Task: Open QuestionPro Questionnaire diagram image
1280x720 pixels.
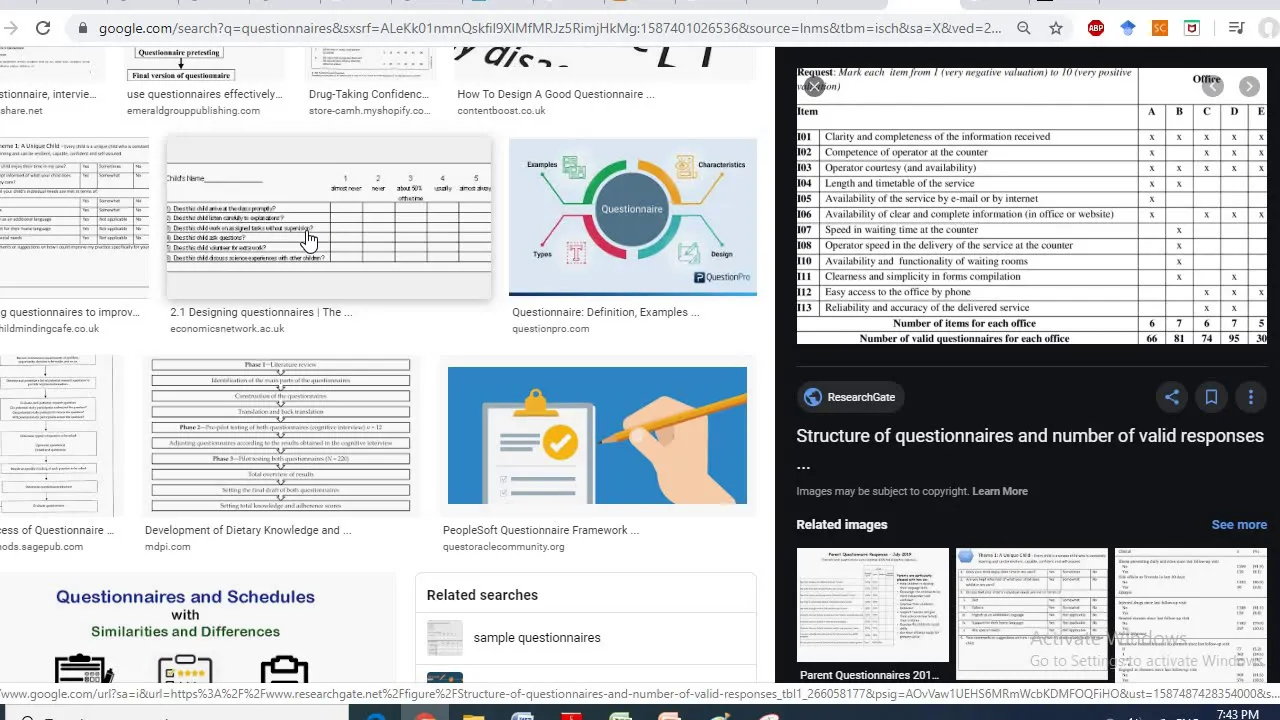Action: 633,218
